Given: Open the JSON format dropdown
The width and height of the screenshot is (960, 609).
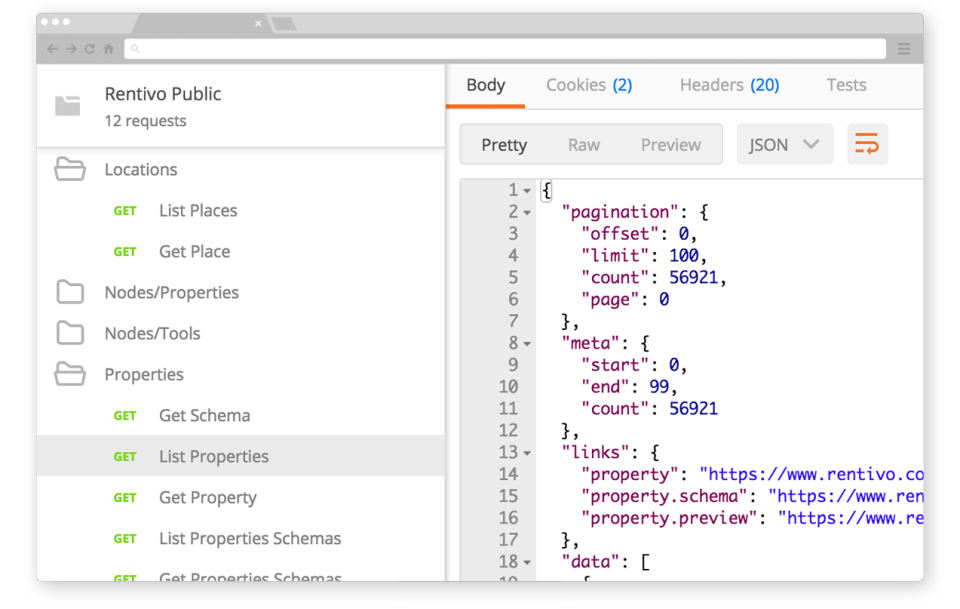Looking at the screenshot, I should point(785,145).
